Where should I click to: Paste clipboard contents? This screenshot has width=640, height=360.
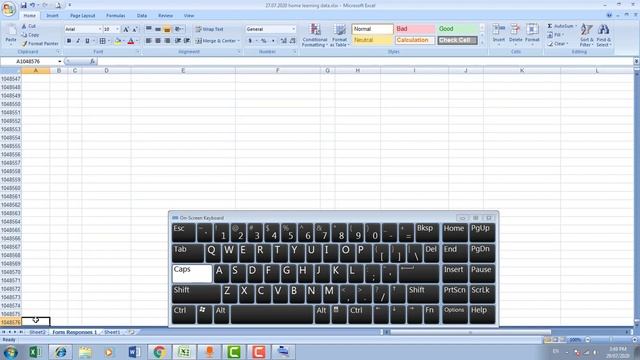[x=11, y=35]
